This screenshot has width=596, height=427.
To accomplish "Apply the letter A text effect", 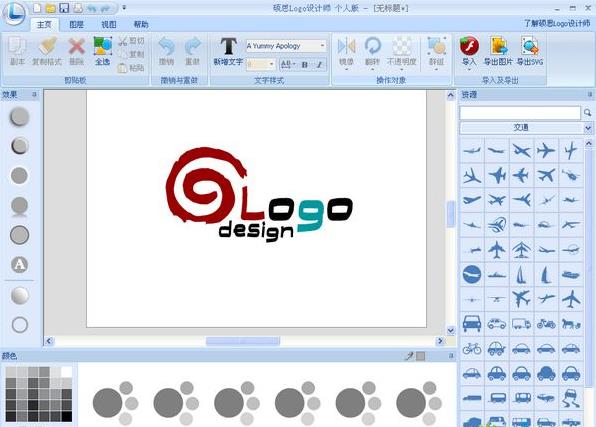I will pos(19,265).
